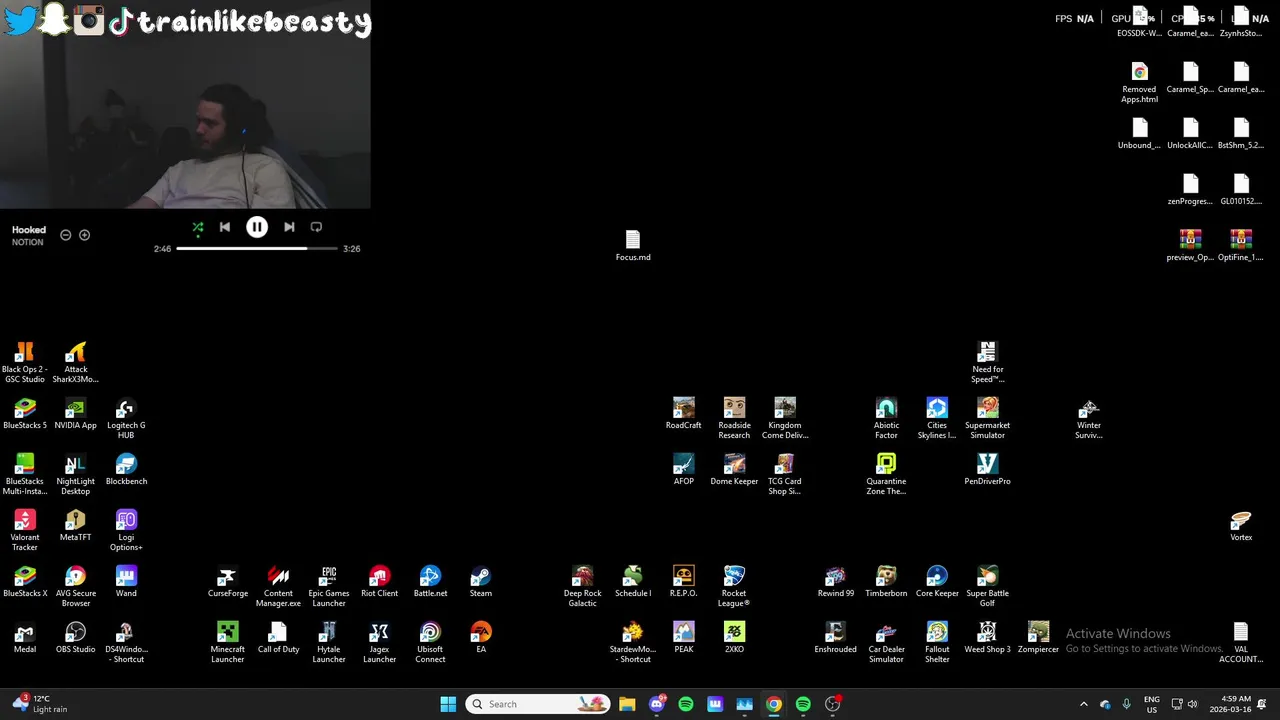Click the Vortex desktop icon

[x=1241, y=525]
